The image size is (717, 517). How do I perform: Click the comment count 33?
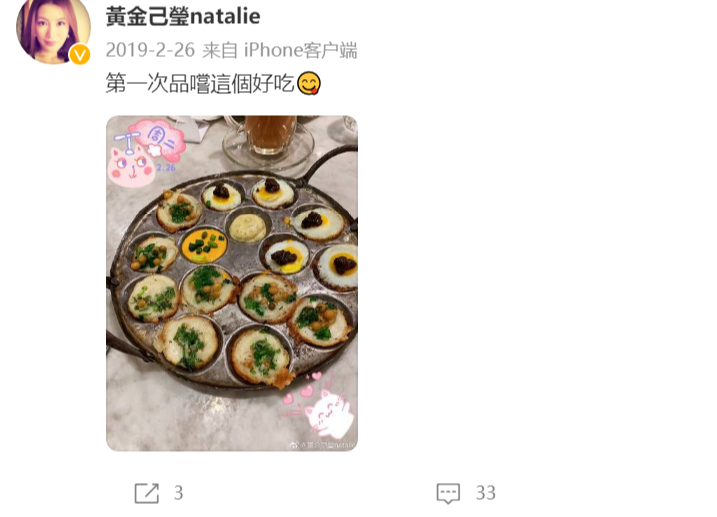point(486,493)
